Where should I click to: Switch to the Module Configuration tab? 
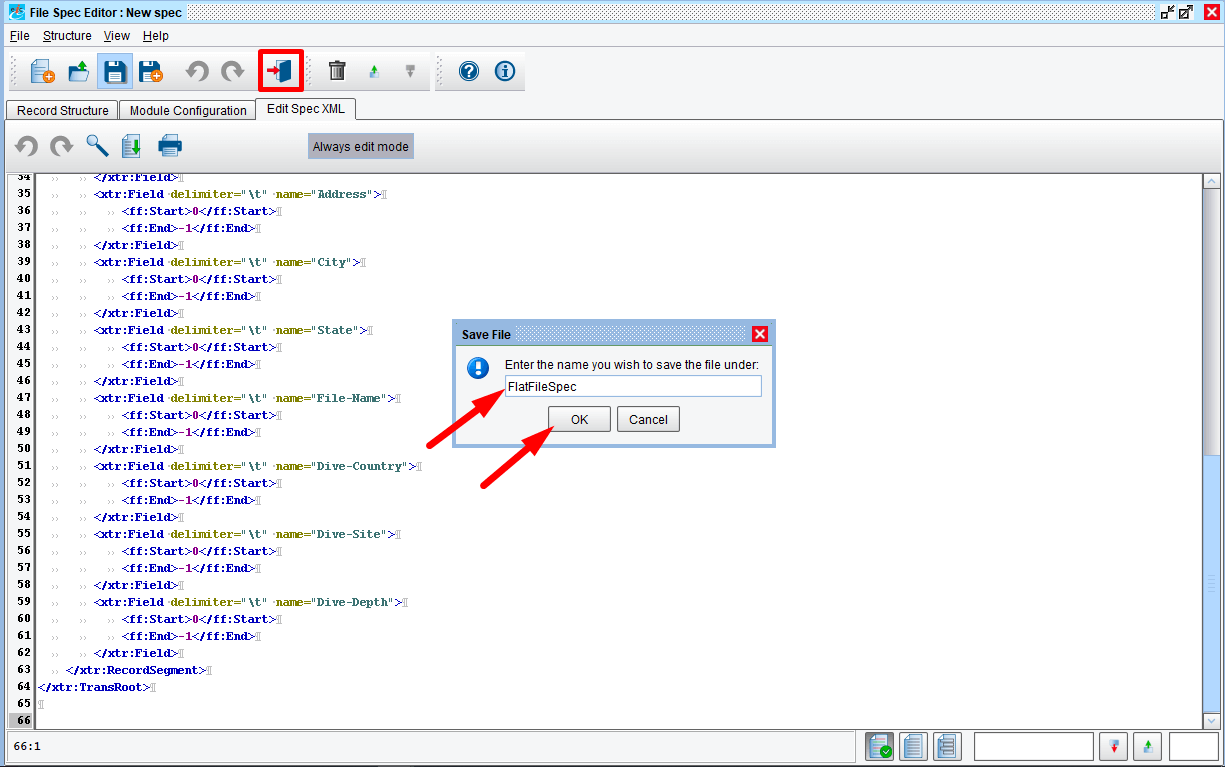tap(188, 111)
